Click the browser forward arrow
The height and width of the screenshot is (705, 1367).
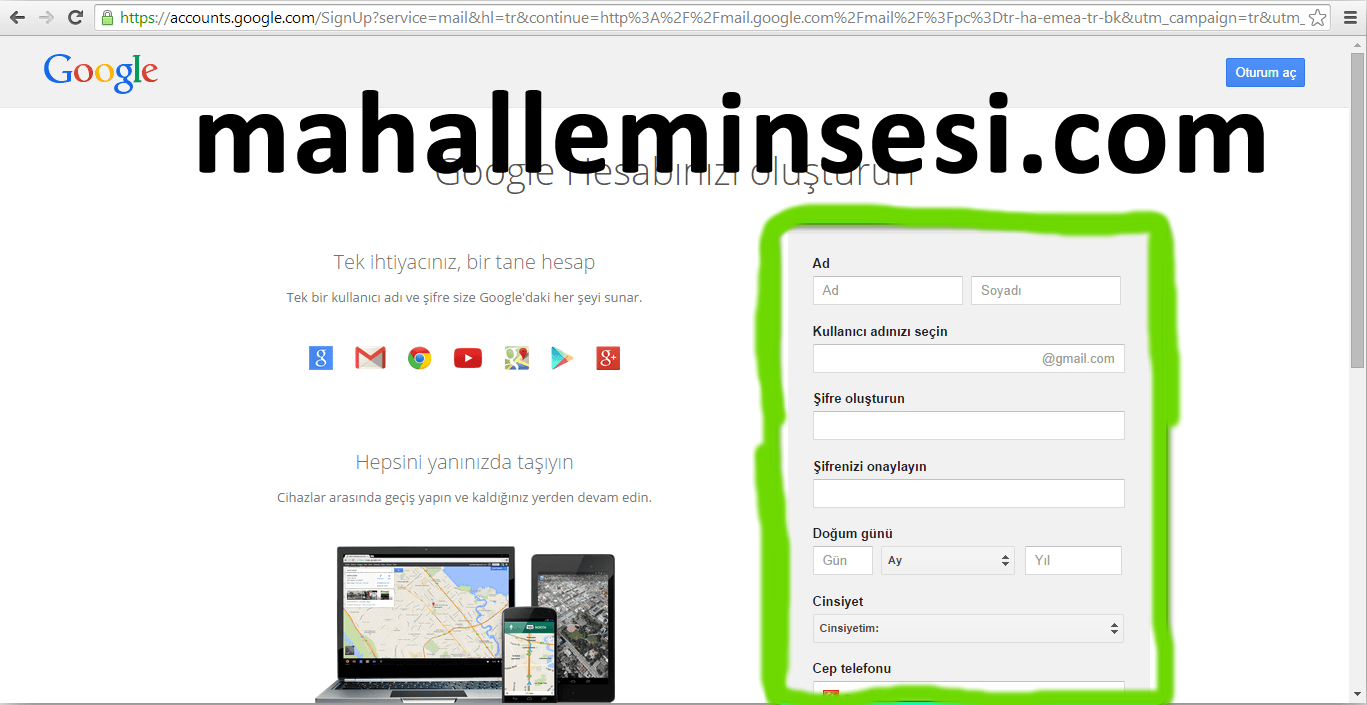(46, 17)
